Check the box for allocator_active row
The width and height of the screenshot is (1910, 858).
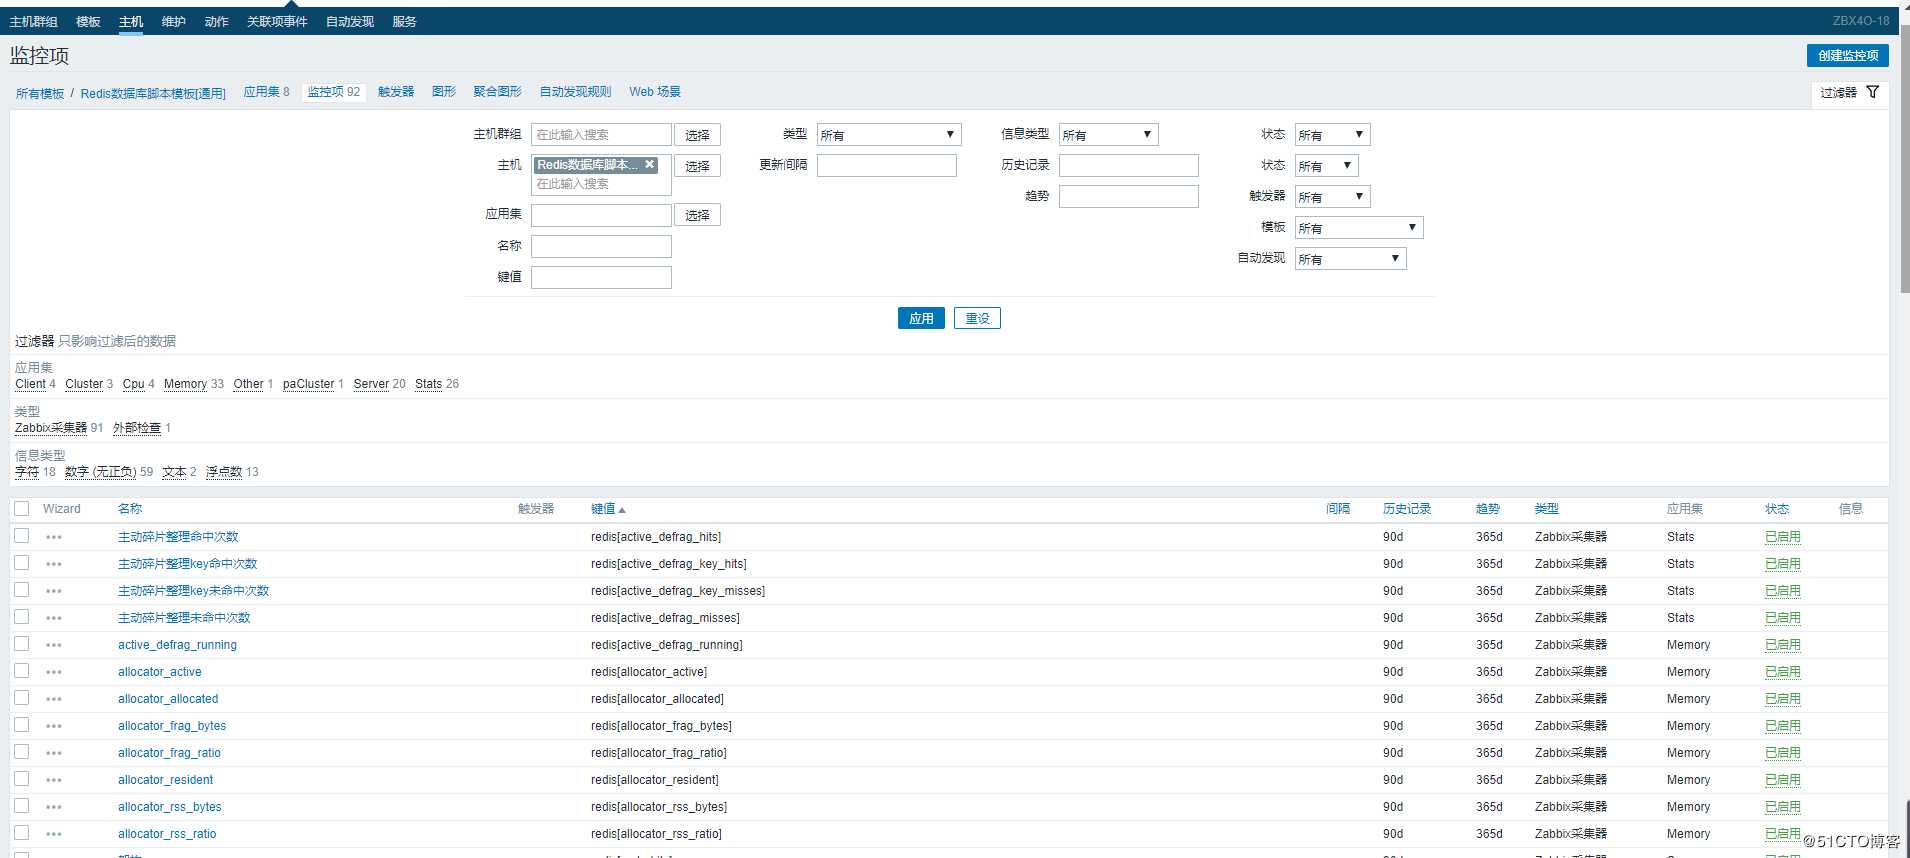click(x=22, y=671)
